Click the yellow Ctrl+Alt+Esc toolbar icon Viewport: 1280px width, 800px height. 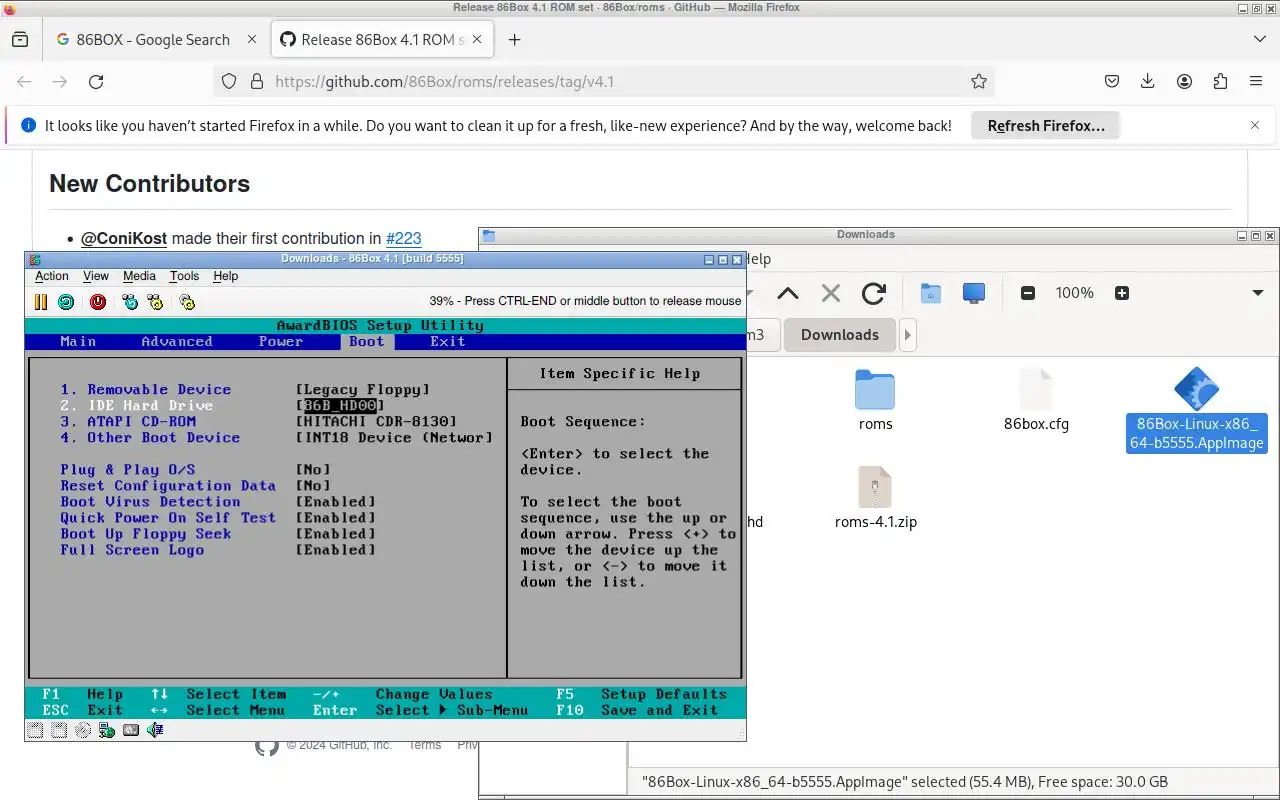point(155,301)
